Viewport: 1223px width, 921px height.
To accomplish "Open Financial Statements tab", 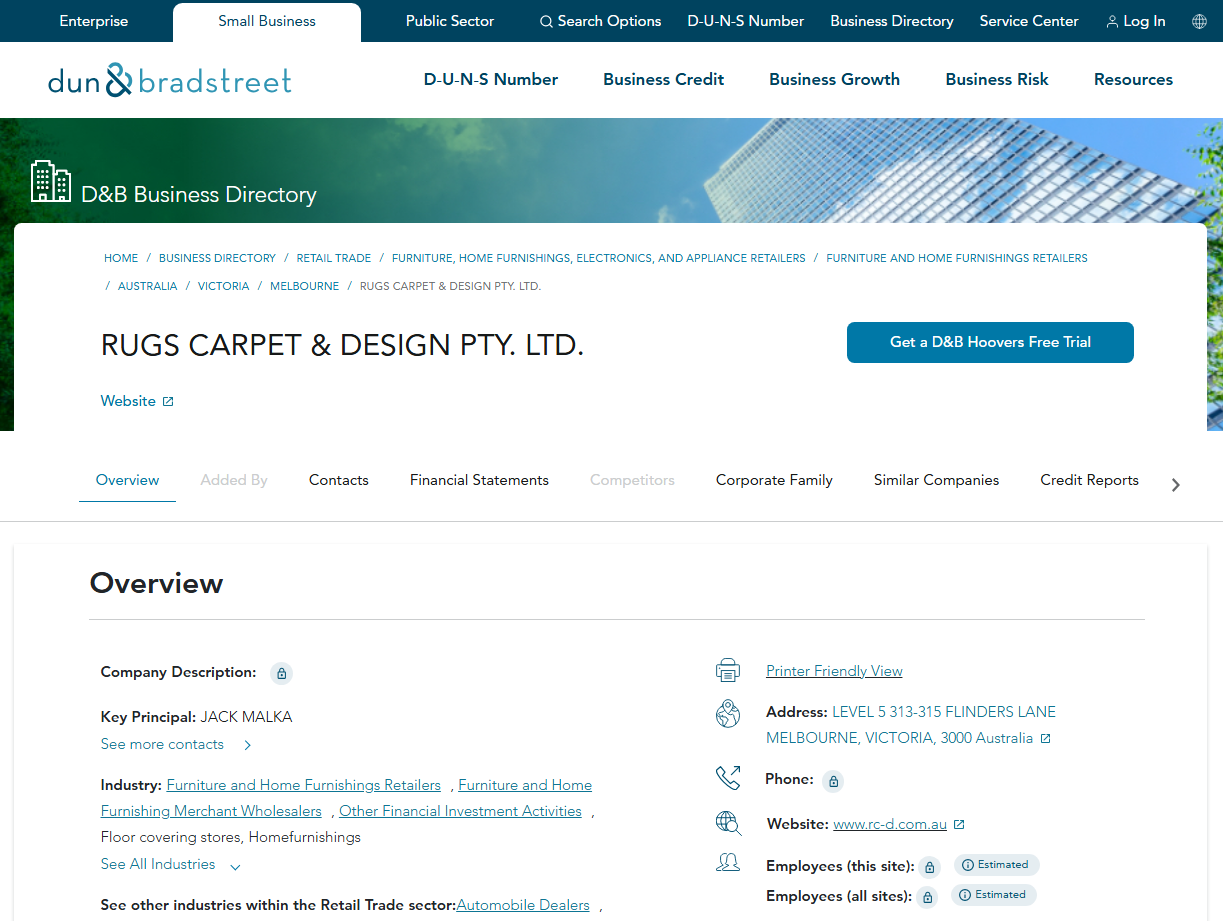I will [479, 480].
